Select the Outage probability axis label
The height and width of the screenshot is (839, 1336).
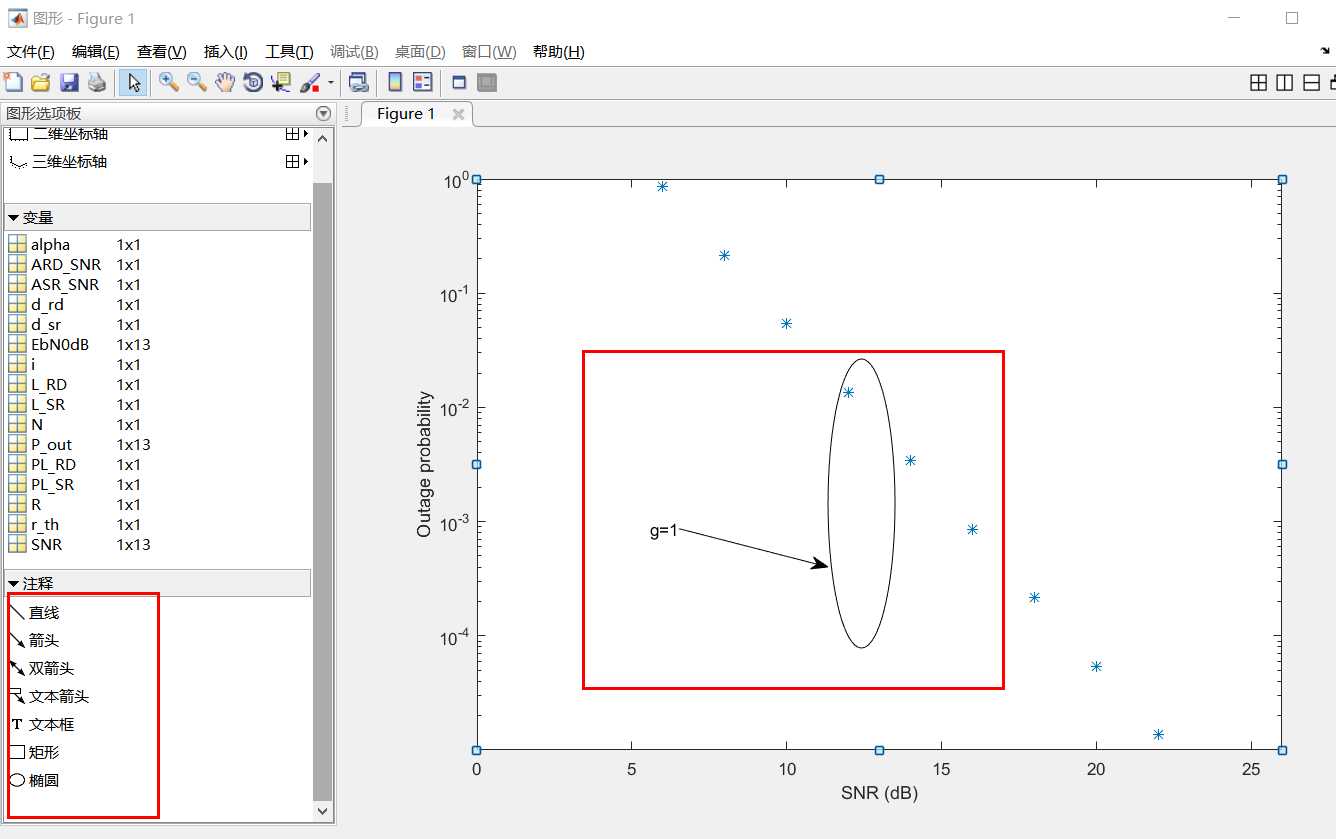coord(425,464)
